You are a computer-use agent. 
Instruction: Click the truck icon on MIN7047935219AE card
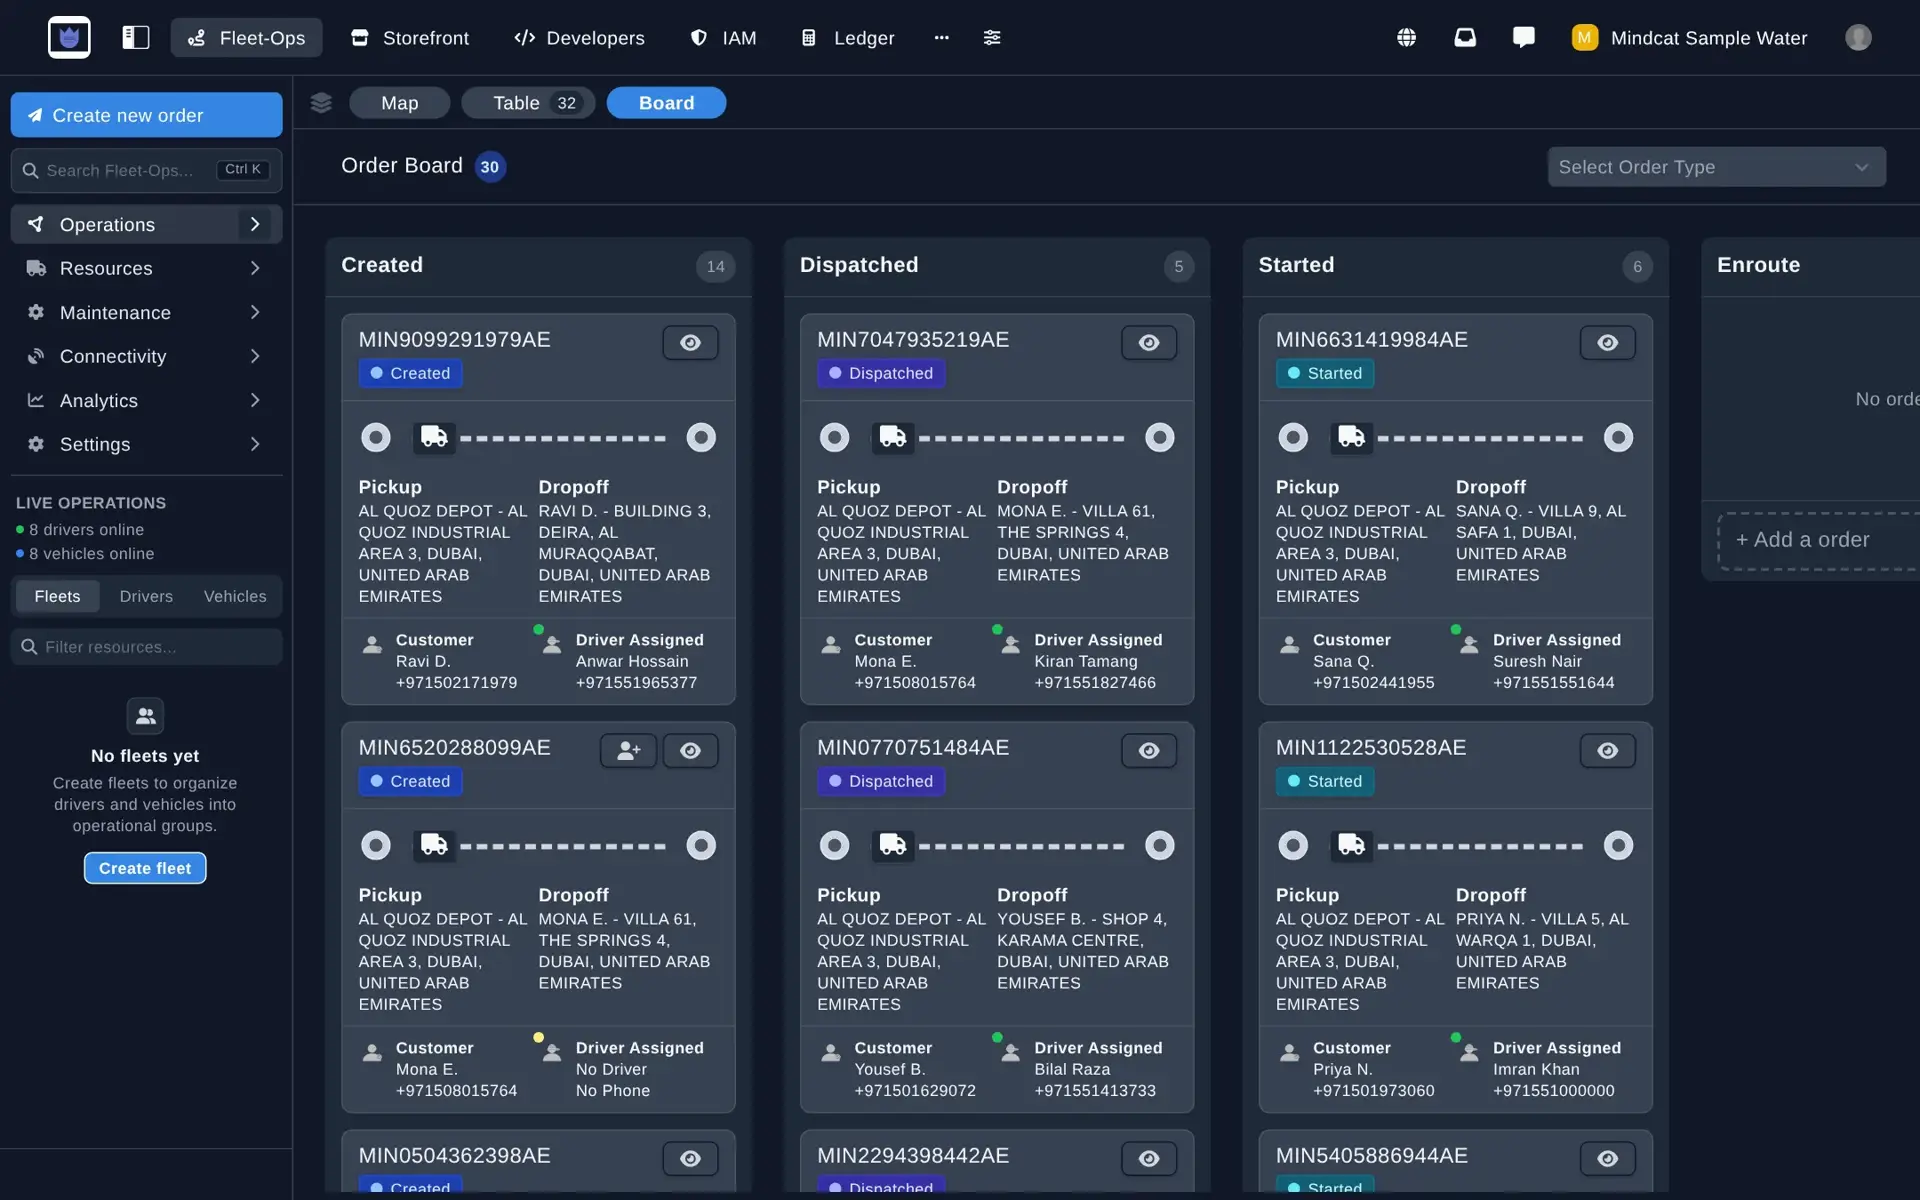point(893,437)
